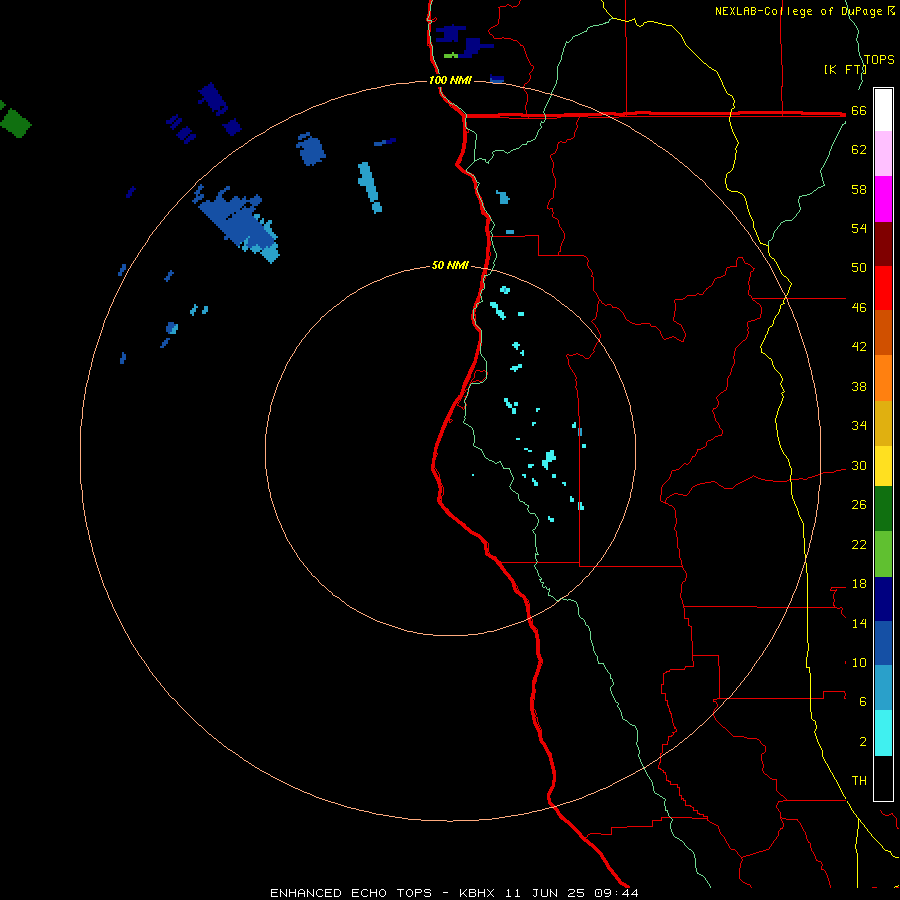Image resolution: width=900 pixels, height=900 pixels.
Task: Click the "50 NMI" range ring label
Action: tap(450, 265)
